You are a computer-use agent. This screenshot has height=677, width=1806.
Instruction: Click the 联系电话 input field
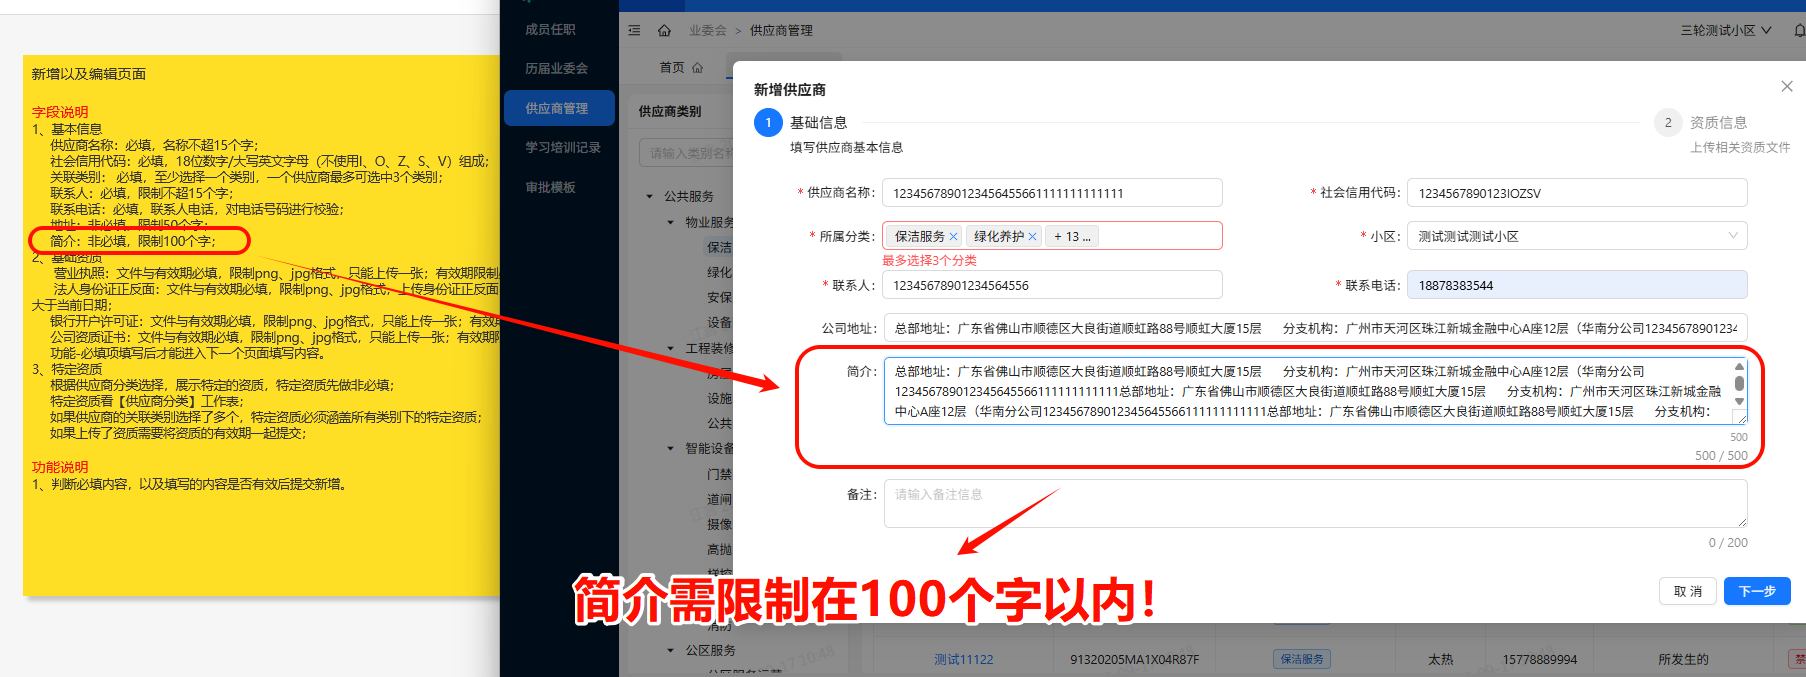click(x=1577, y=285)
